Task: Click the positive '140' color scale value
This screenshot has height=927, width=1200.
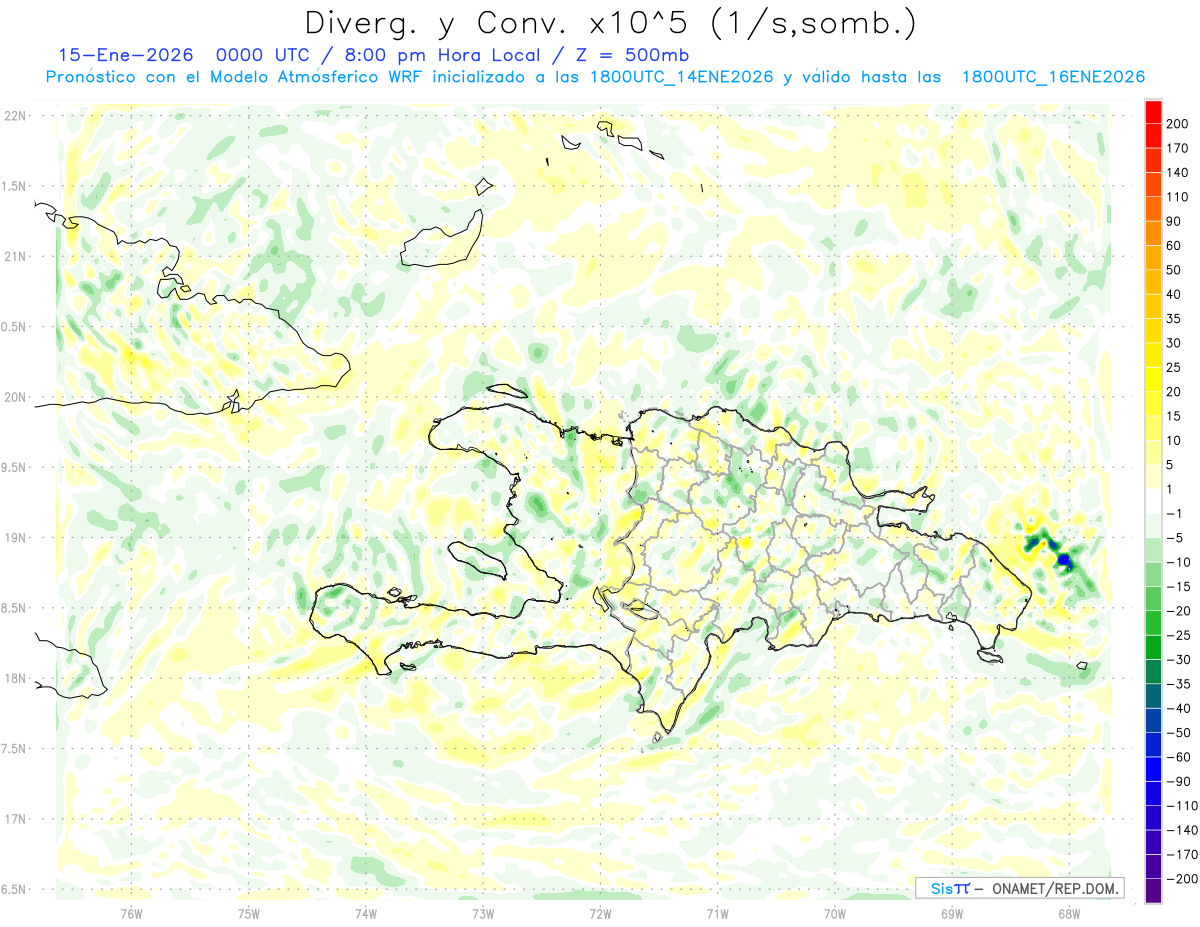Action: point(1178,173)
